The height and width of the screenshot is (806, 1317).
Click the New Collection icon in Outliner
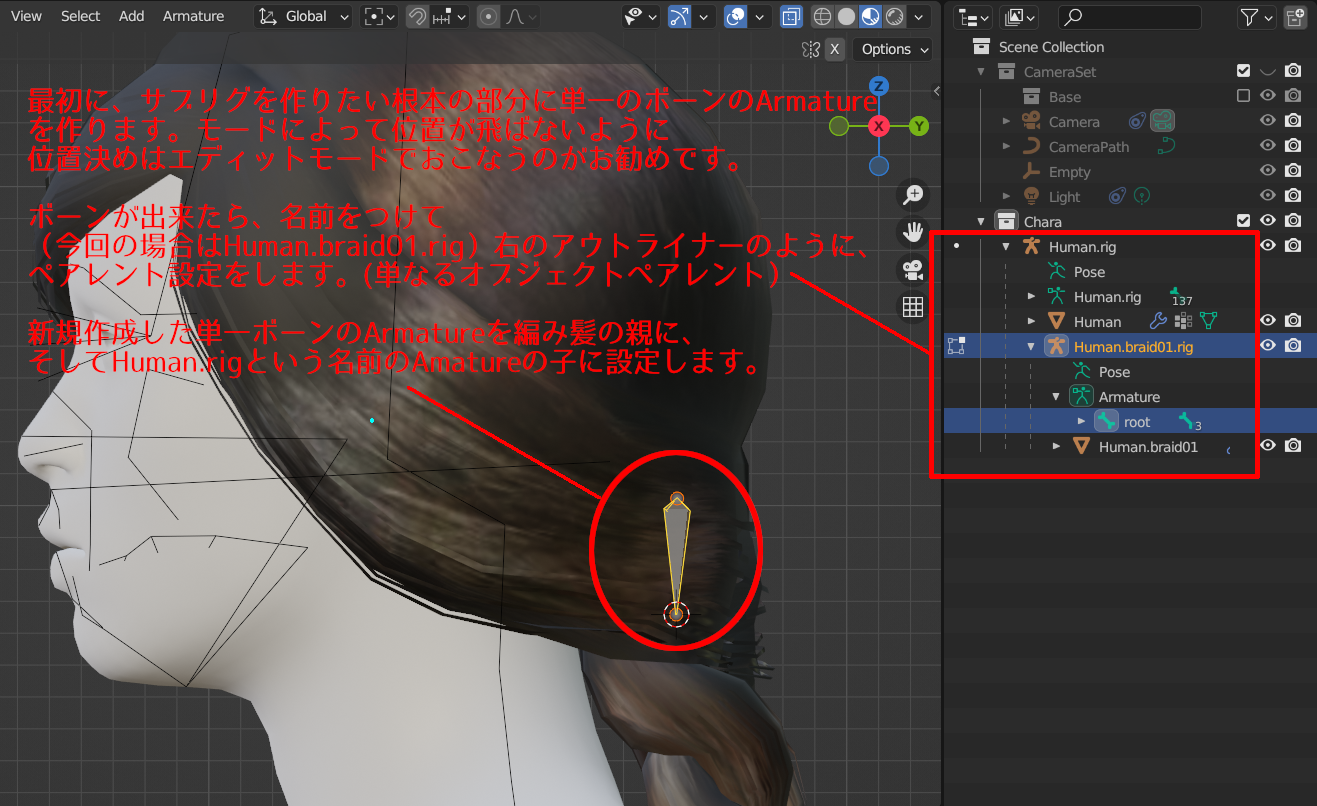pyautogui.click(x=1295, y=17)
